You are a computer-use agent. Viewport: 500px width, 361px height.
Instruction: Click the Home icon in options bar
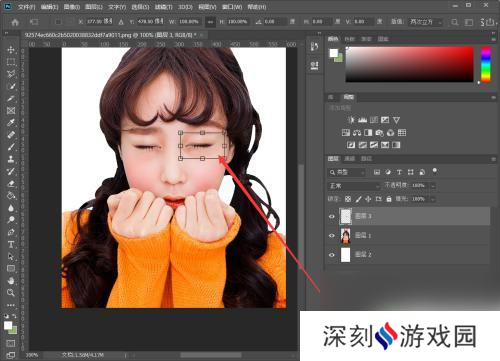click(x=15, y=22)
